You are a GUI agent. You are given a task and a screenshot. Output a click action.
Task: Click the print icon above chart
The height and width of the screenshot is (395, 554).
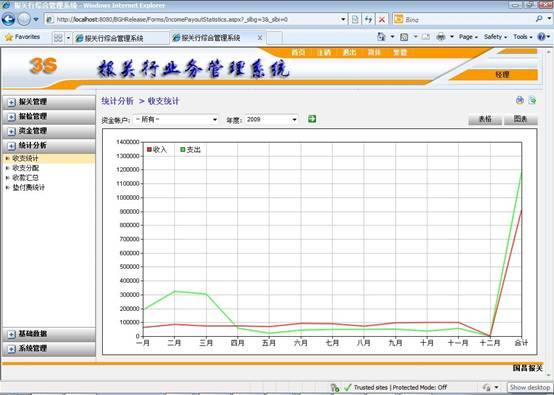click(x=519, y=100)
